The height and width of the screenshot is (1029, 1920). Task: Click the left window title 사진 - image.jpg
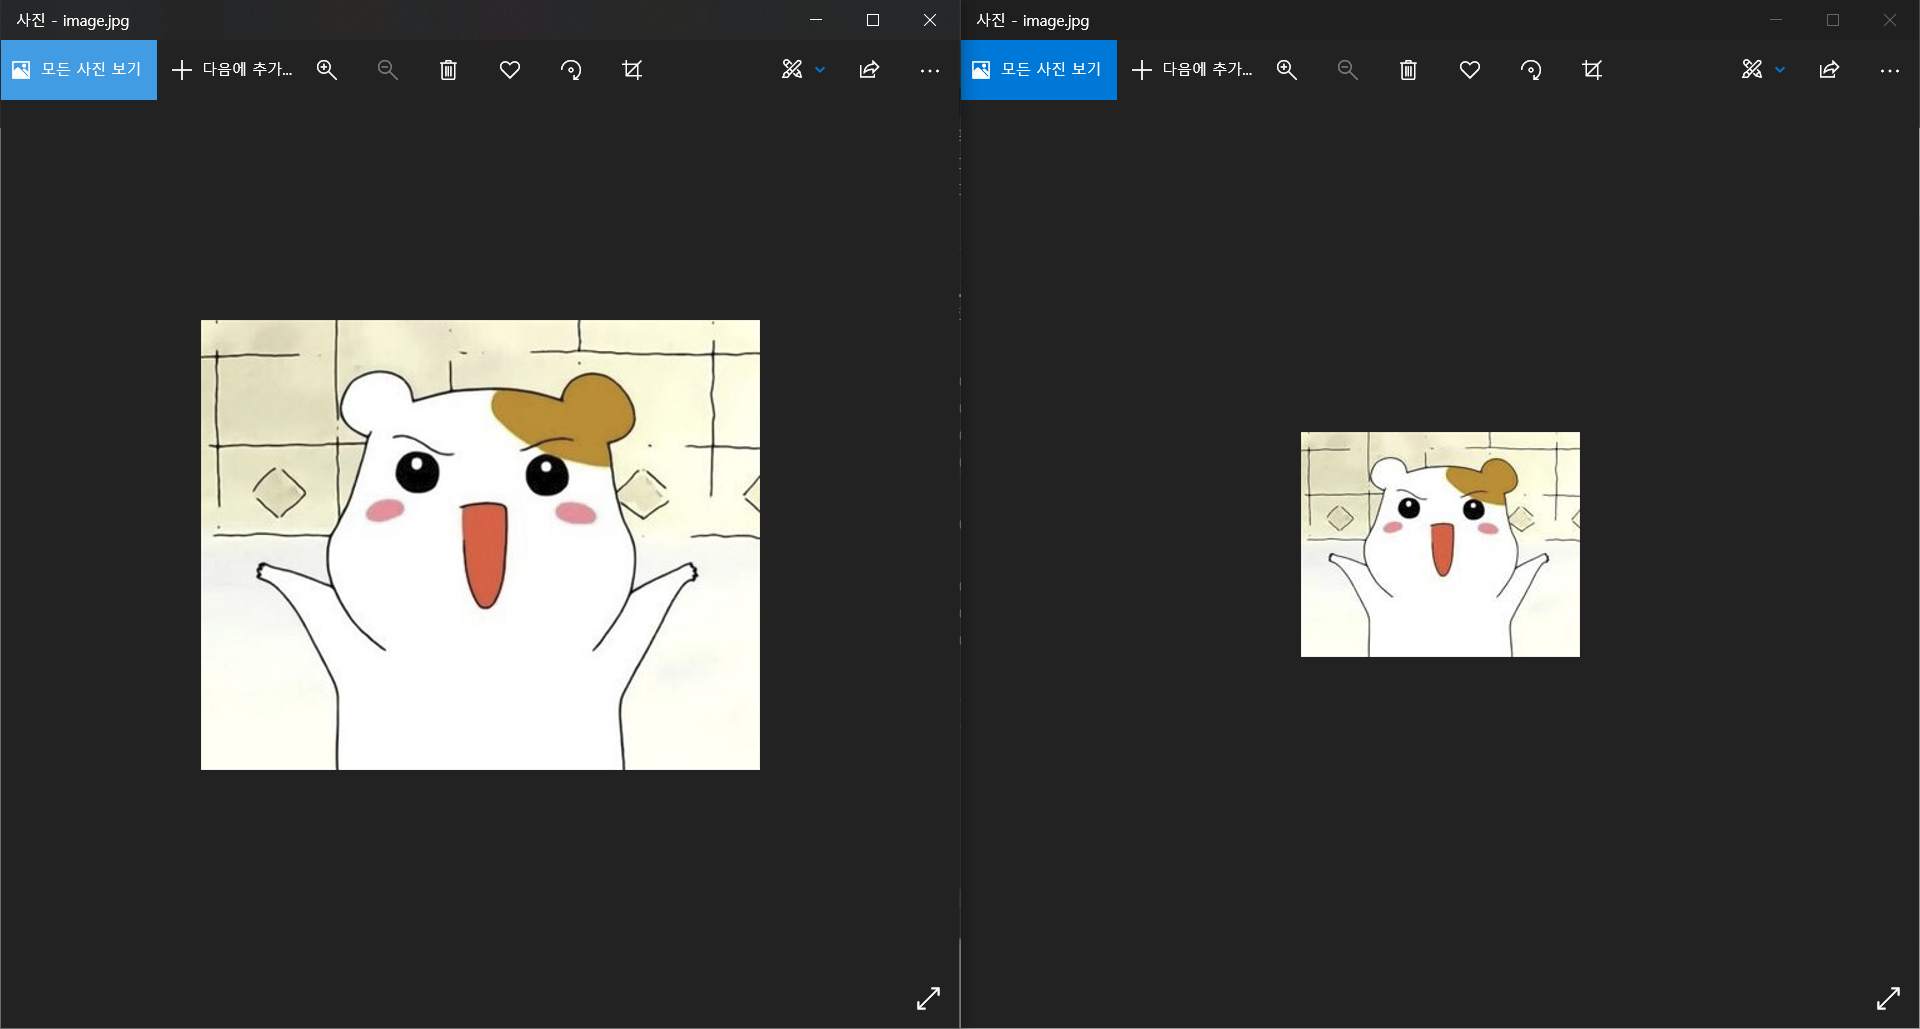tap(73, 20)
